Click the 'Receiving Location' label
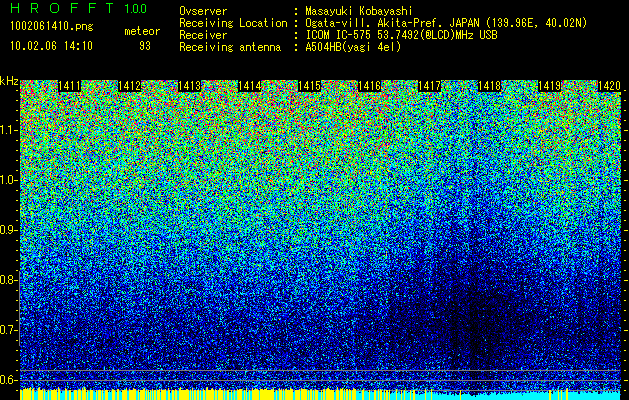Viewport: 629px width, 400px height. [233, 23]
